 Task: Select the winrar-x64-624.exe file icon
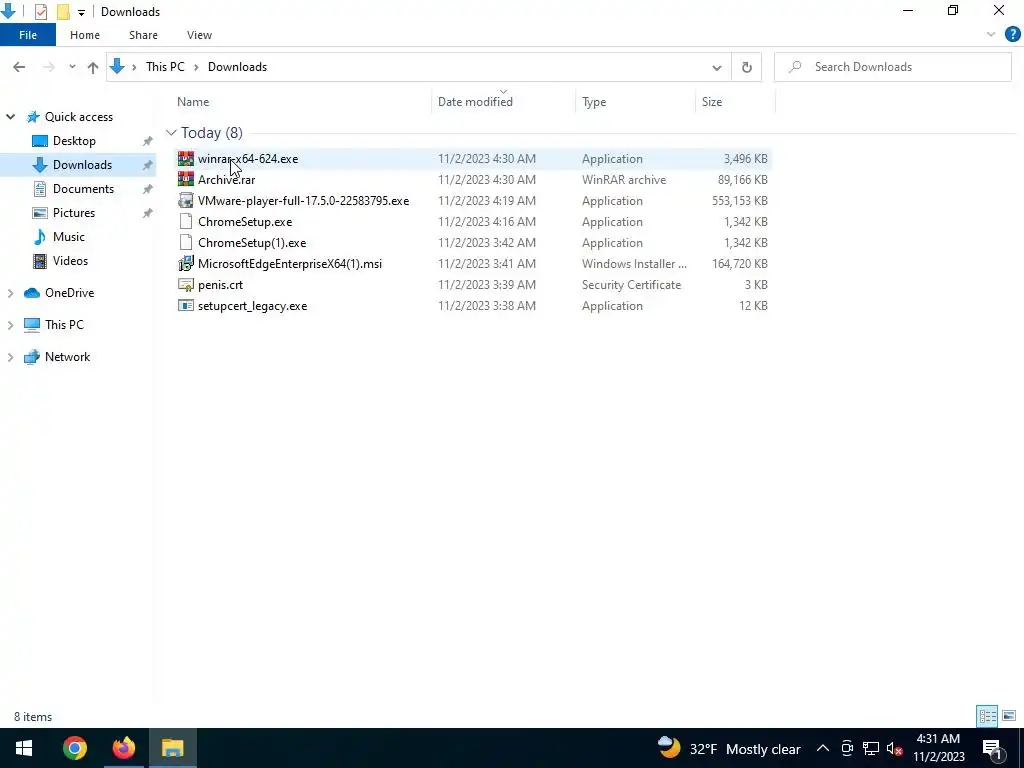pyautogui.click(x=185, y=159)
